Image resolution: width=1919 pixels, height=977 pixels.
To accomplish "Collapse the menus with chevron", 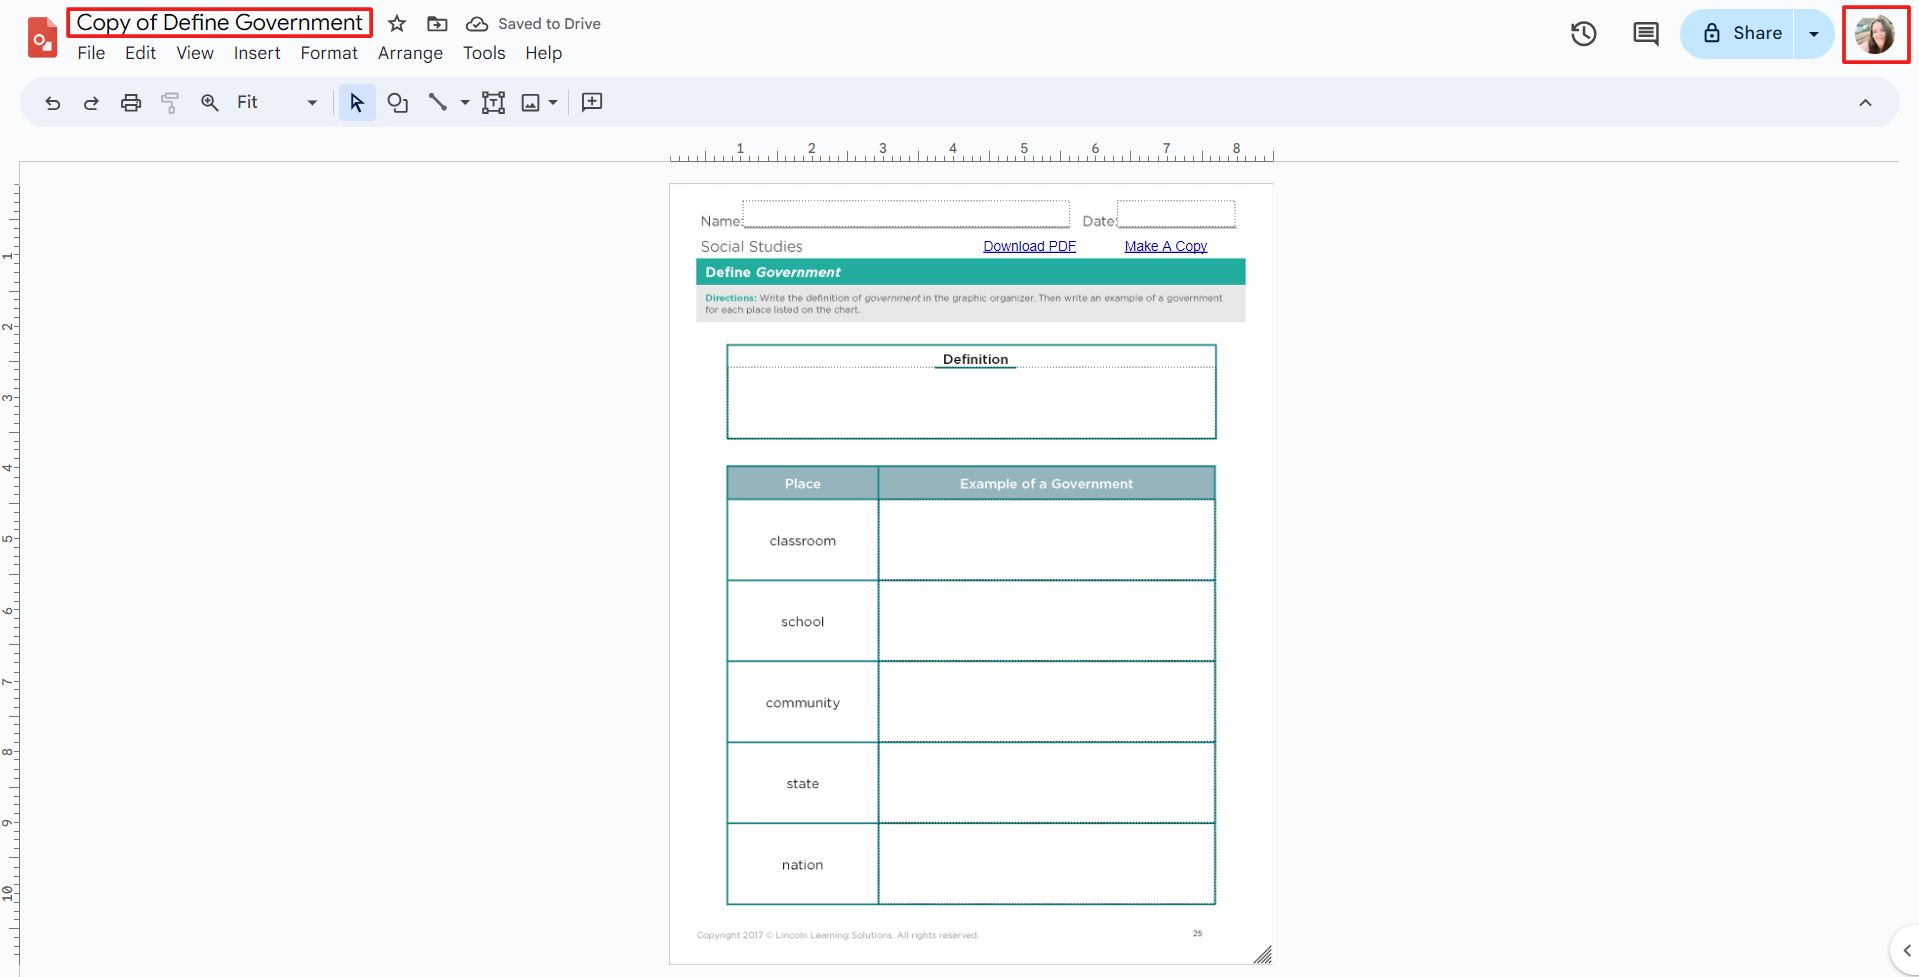I will pos(1865,102).
